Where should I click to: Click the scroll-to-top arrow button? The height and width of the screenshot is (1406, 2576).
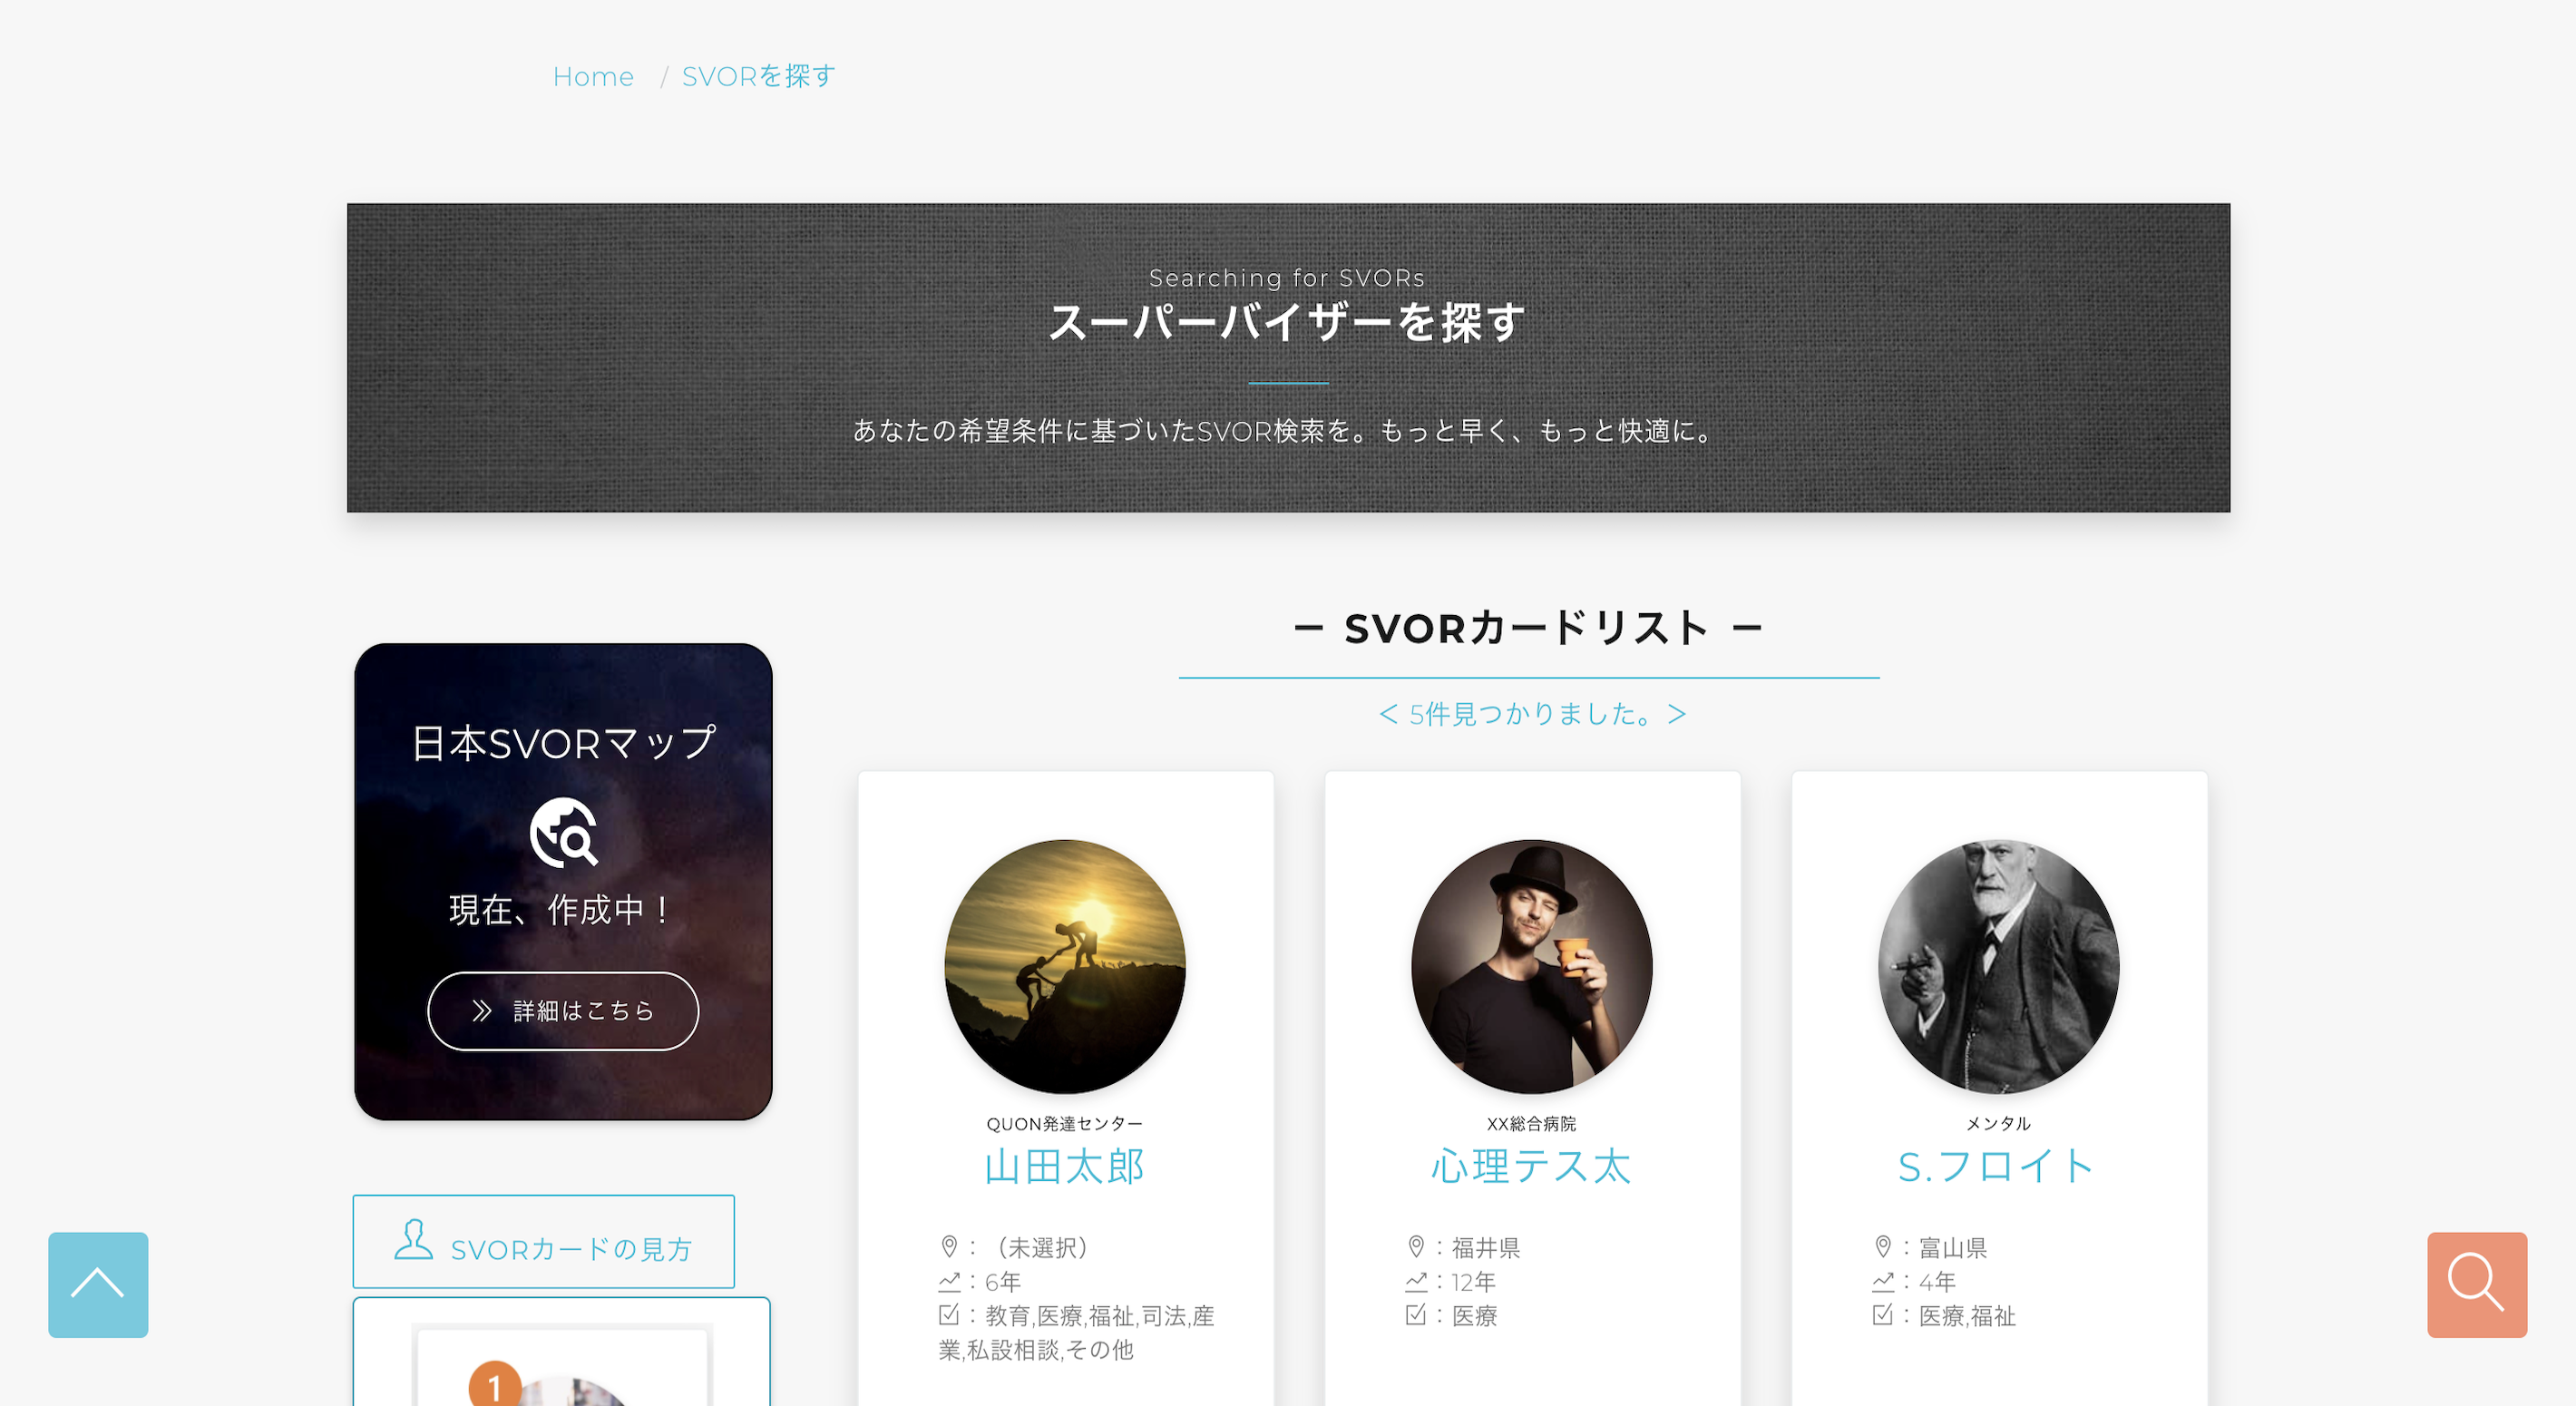(x=98, y=1284)
